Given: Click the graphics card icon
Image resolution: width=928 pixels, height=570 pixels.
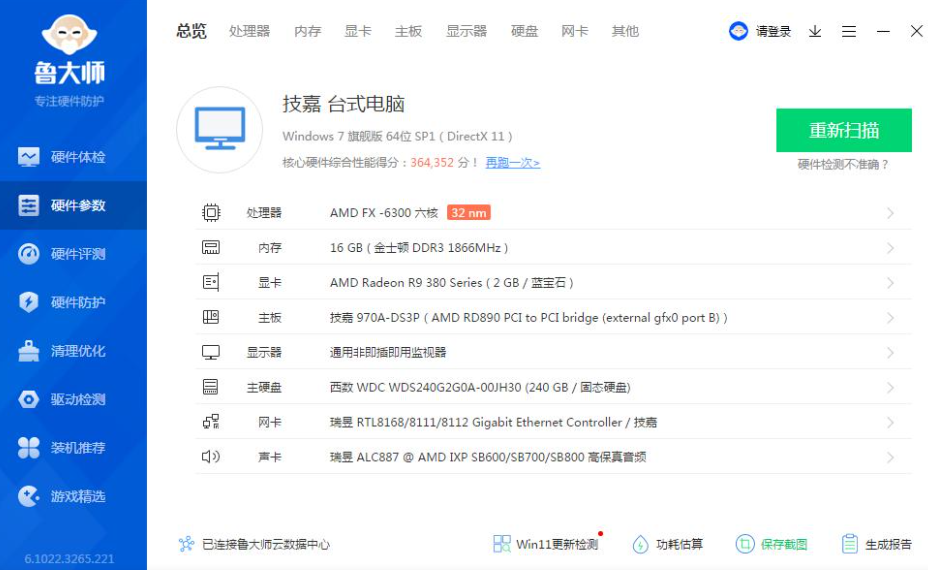Looking at the screenshot, I should click(x=211, y=282).
